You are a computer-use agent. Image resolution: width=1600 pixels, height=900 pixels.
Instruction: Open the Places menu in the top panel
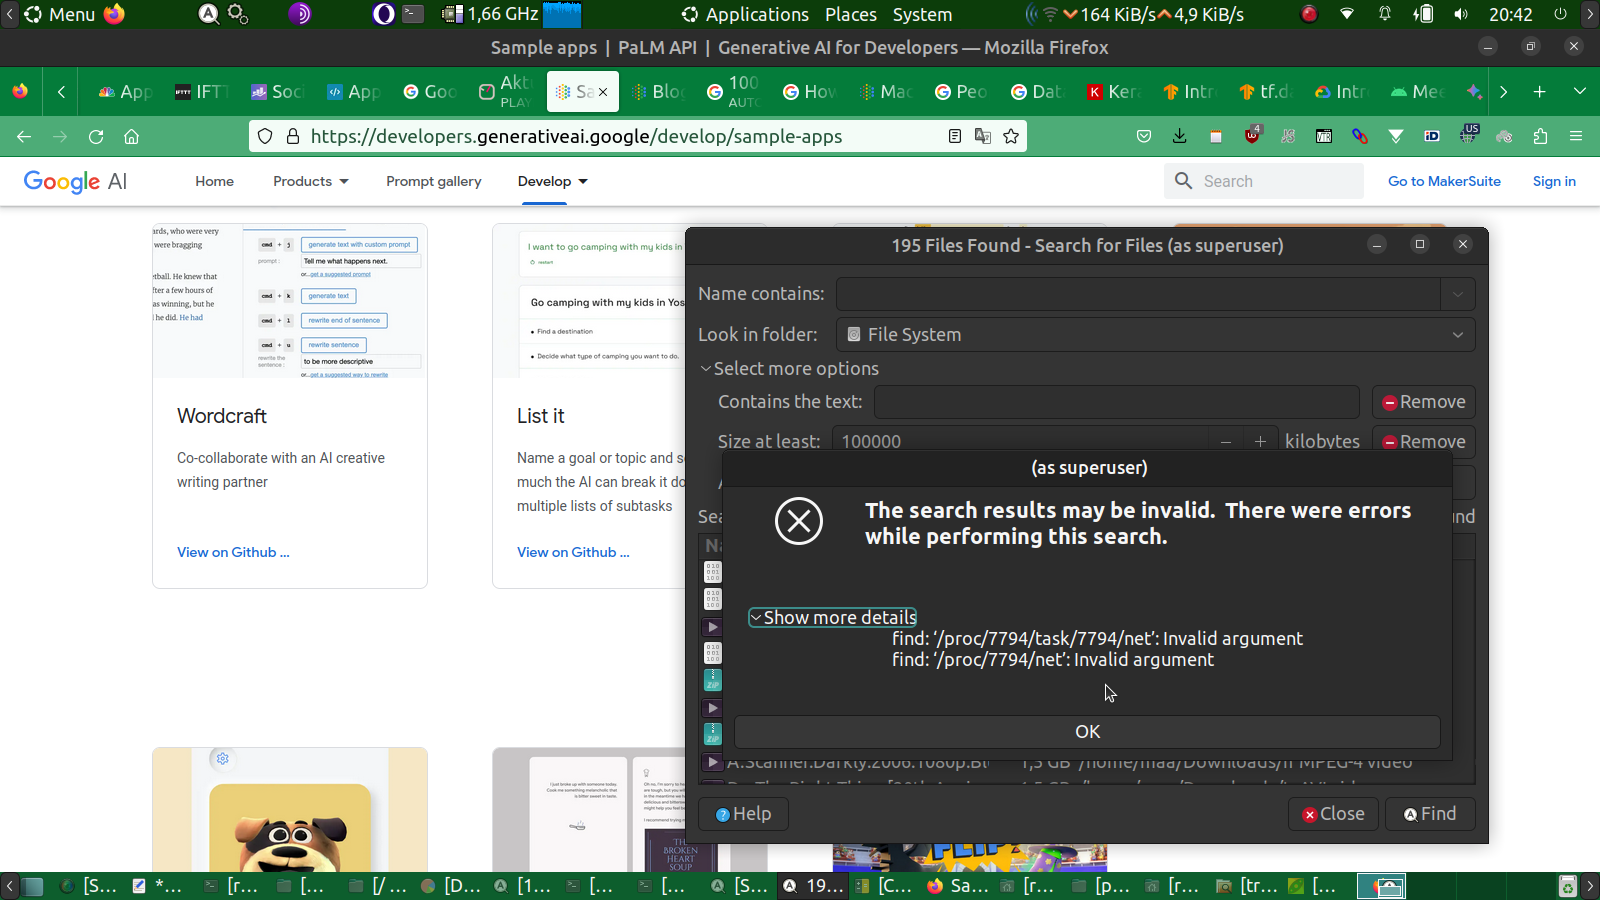pyautogui.click(x=851, y=14)
